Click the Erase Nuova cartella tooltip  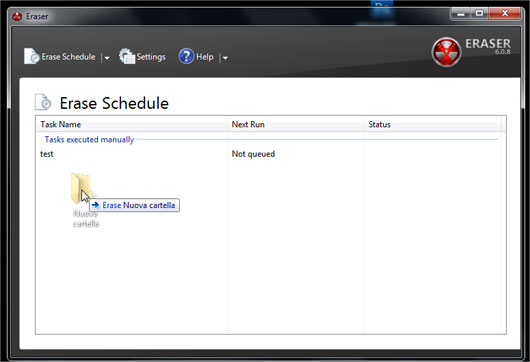point(134,205)
